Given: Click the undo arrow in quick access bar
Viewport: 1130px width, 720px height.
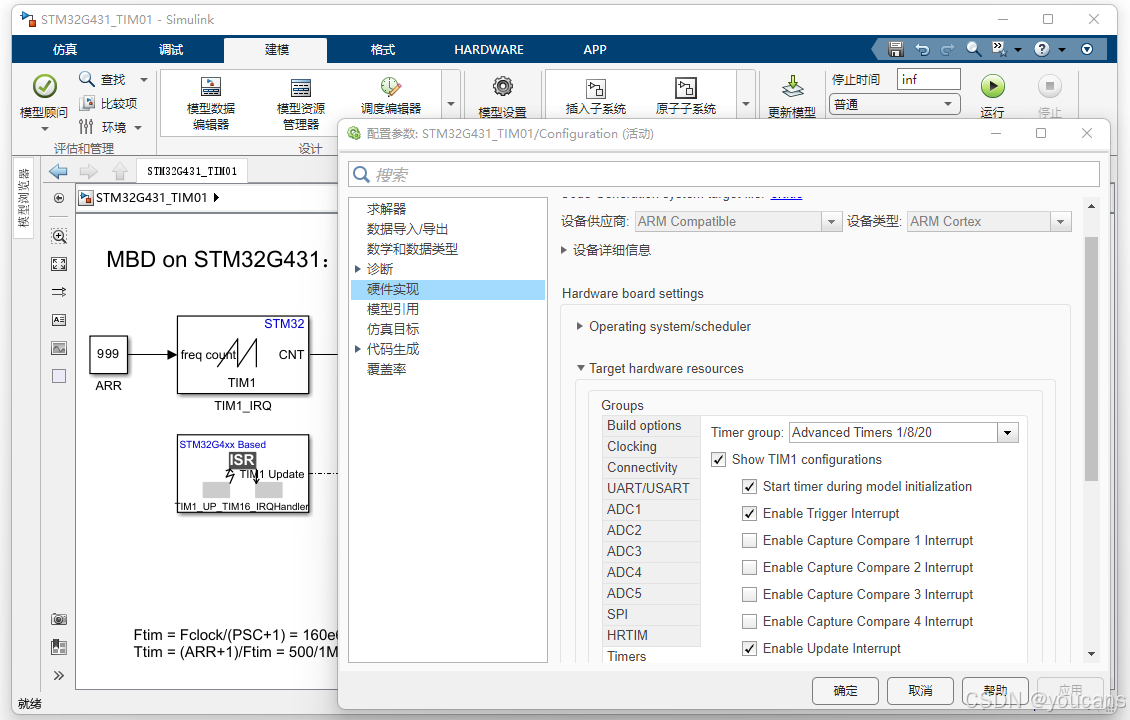Looking at the screenshot, I should point(922,49).
